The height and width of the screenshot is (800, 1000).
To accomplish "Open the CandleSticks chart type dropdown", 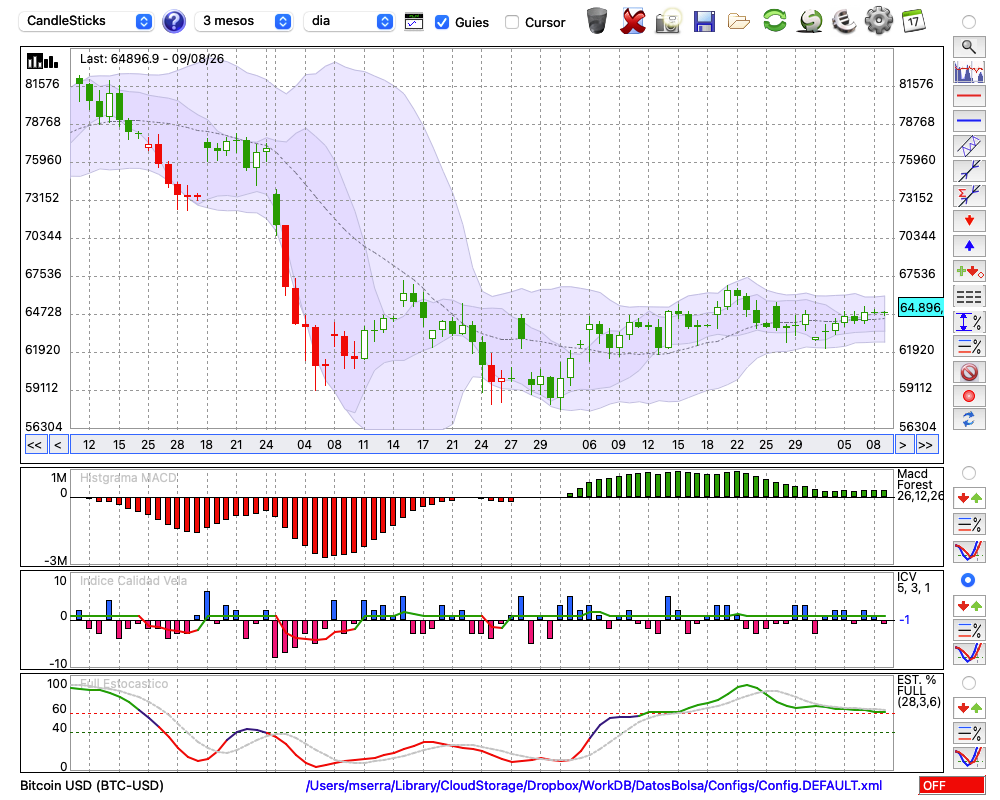I will (x=85, y=21).
